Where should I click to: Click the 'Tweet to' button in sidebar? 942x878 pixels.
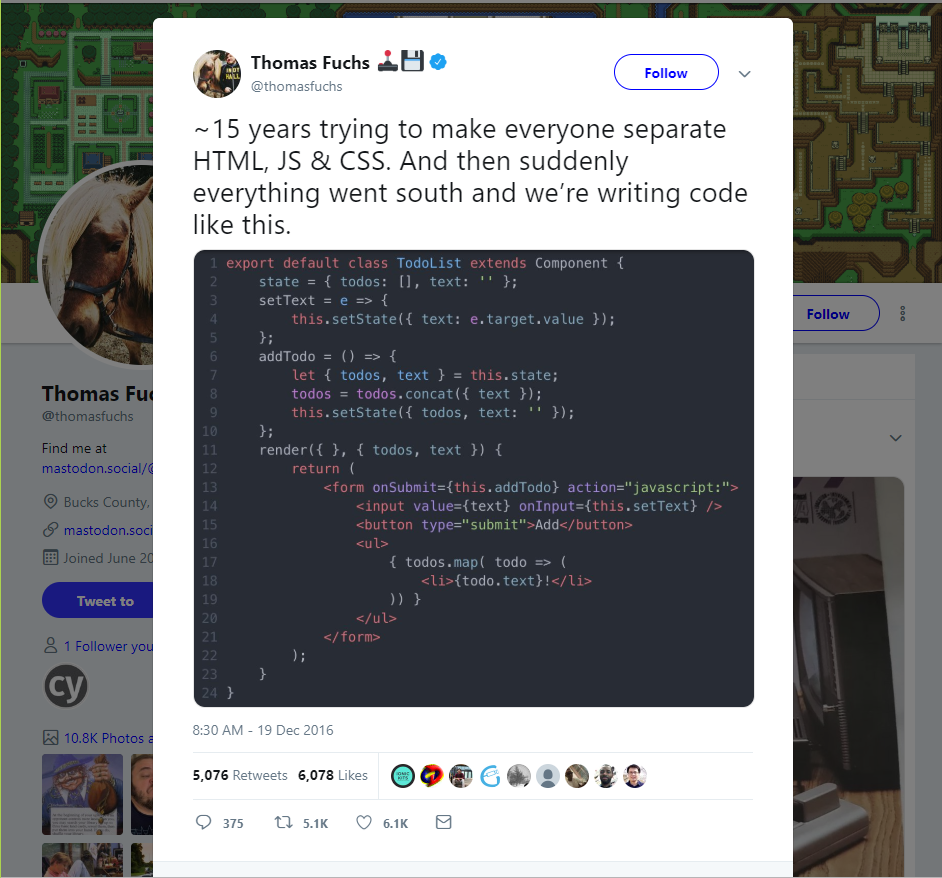point(98,600)
